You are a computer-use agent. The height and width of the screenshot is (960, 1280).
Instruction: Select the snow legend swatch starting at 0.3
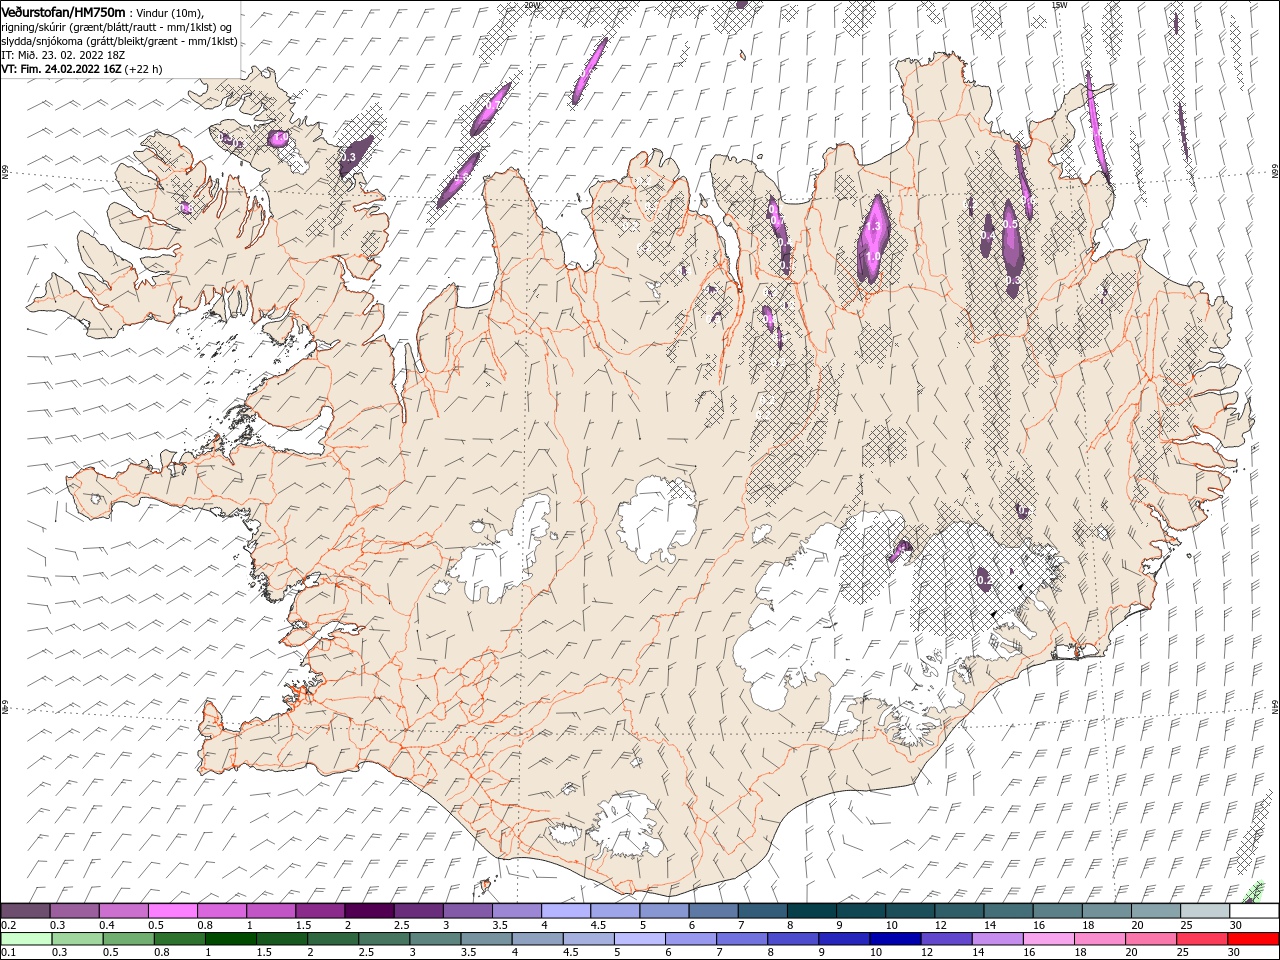point(75,910)
